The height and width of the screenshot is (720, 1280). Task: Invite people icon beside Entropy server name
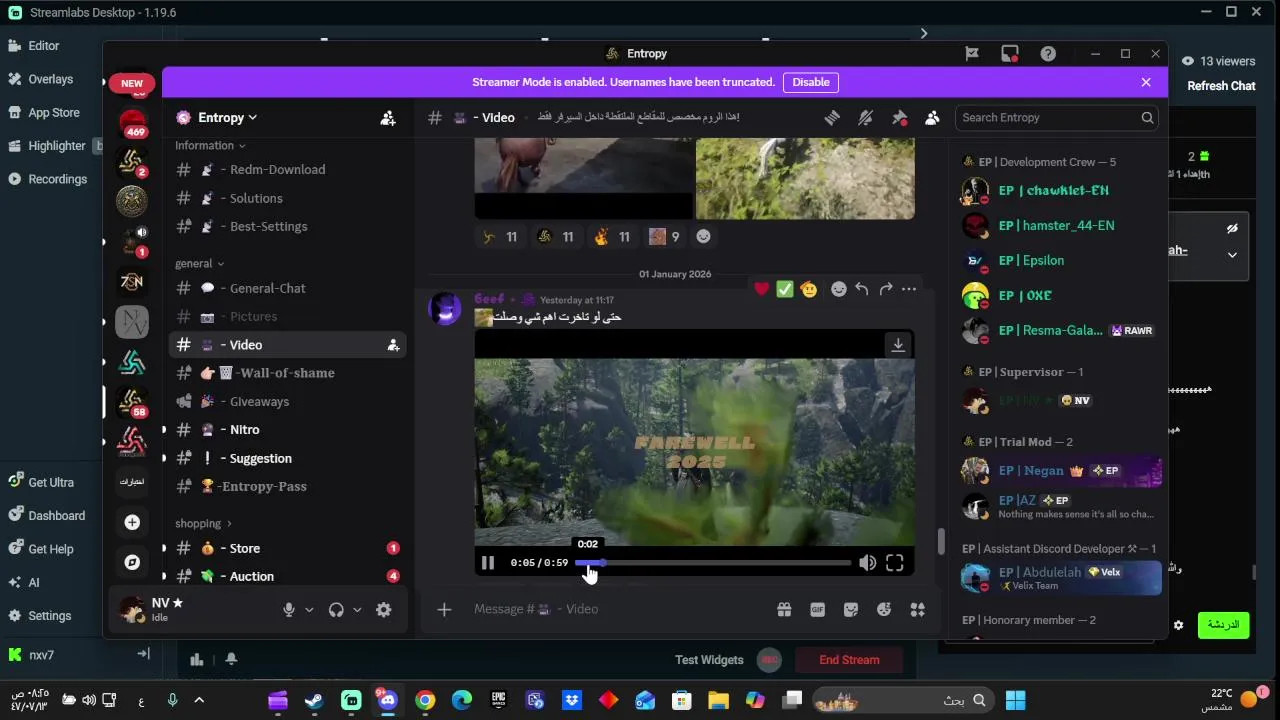(388, 118)
